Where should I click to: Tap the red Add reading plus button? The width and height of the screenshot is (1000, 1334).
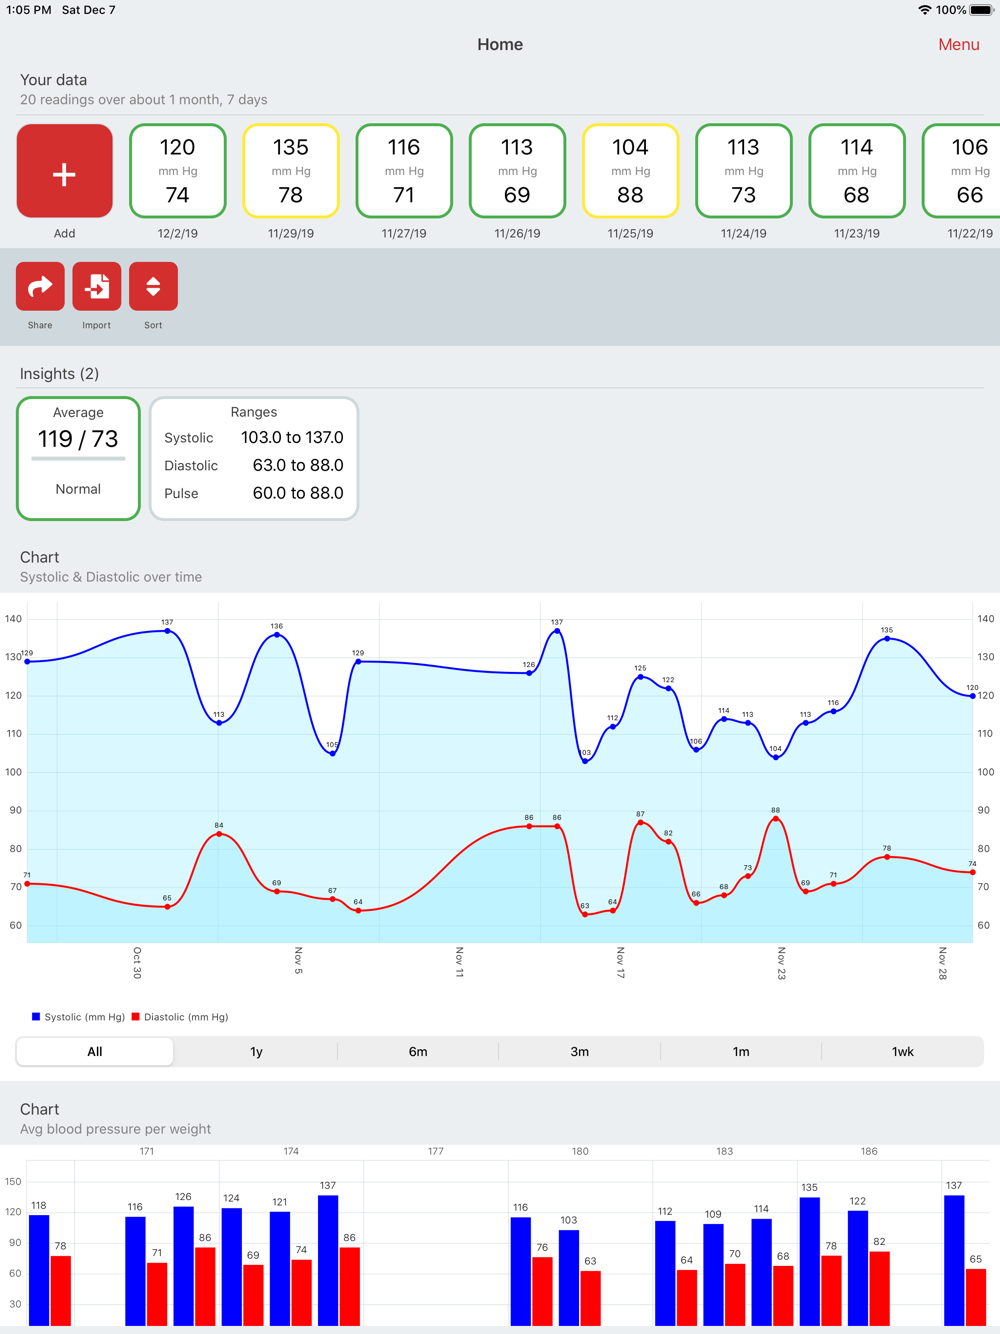click(64, 171)
